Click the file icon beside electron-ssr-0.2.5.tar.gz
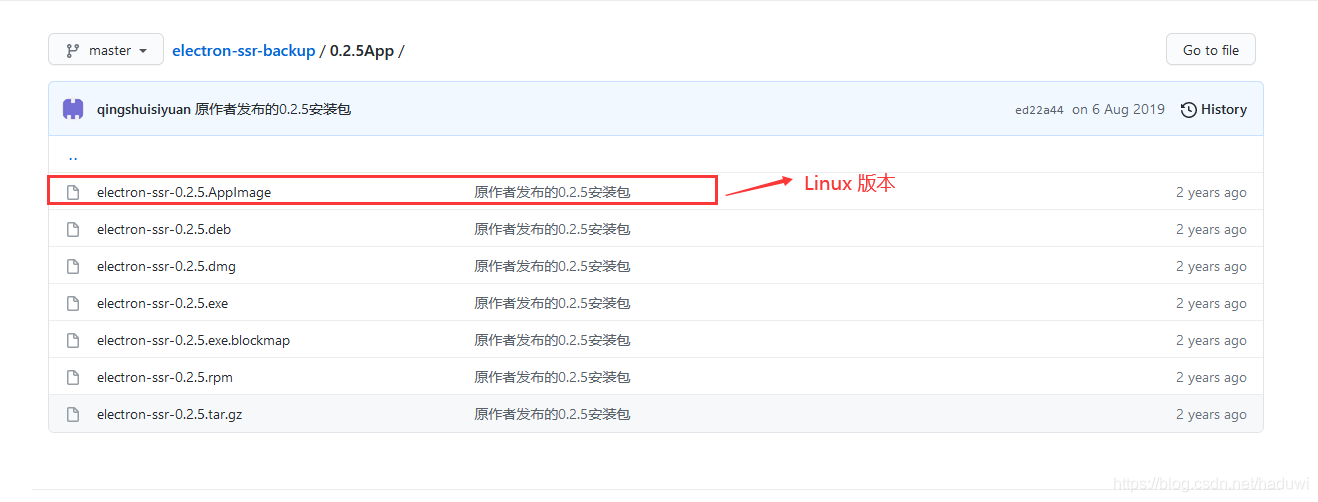The height and width of the screenshot is (502, 1318). click(x=73, y=414)
